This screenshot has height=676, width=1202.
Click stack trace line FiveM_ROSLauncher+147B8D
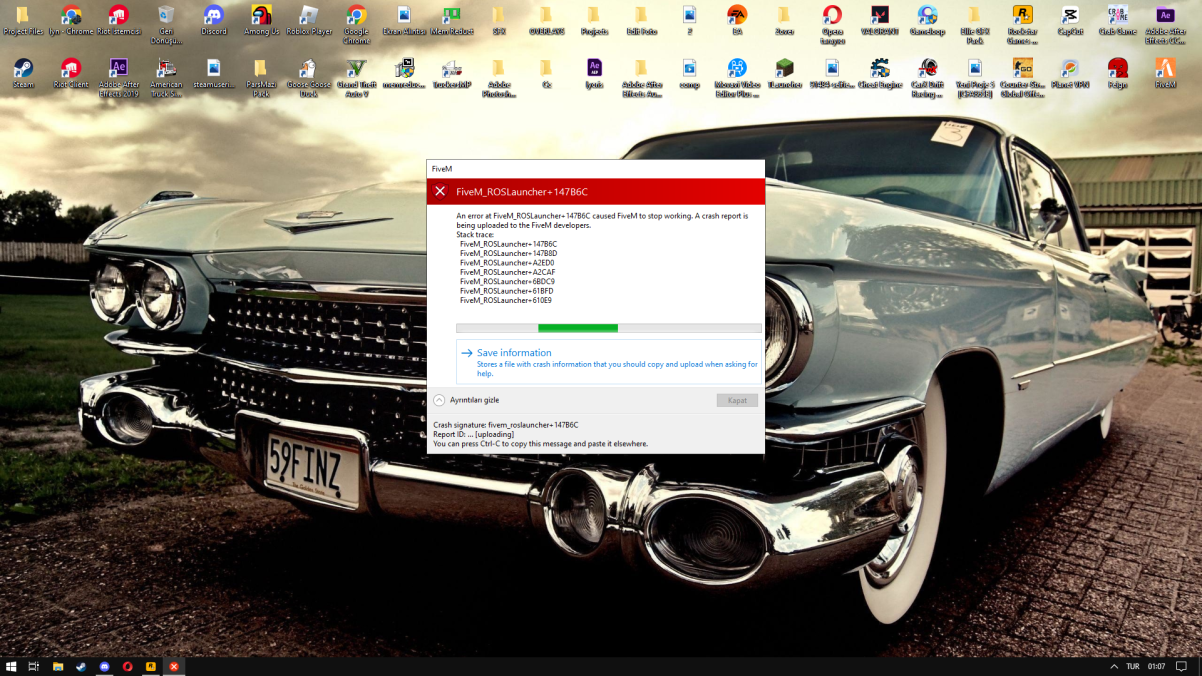pyautogui.click(x=508, y=254)
